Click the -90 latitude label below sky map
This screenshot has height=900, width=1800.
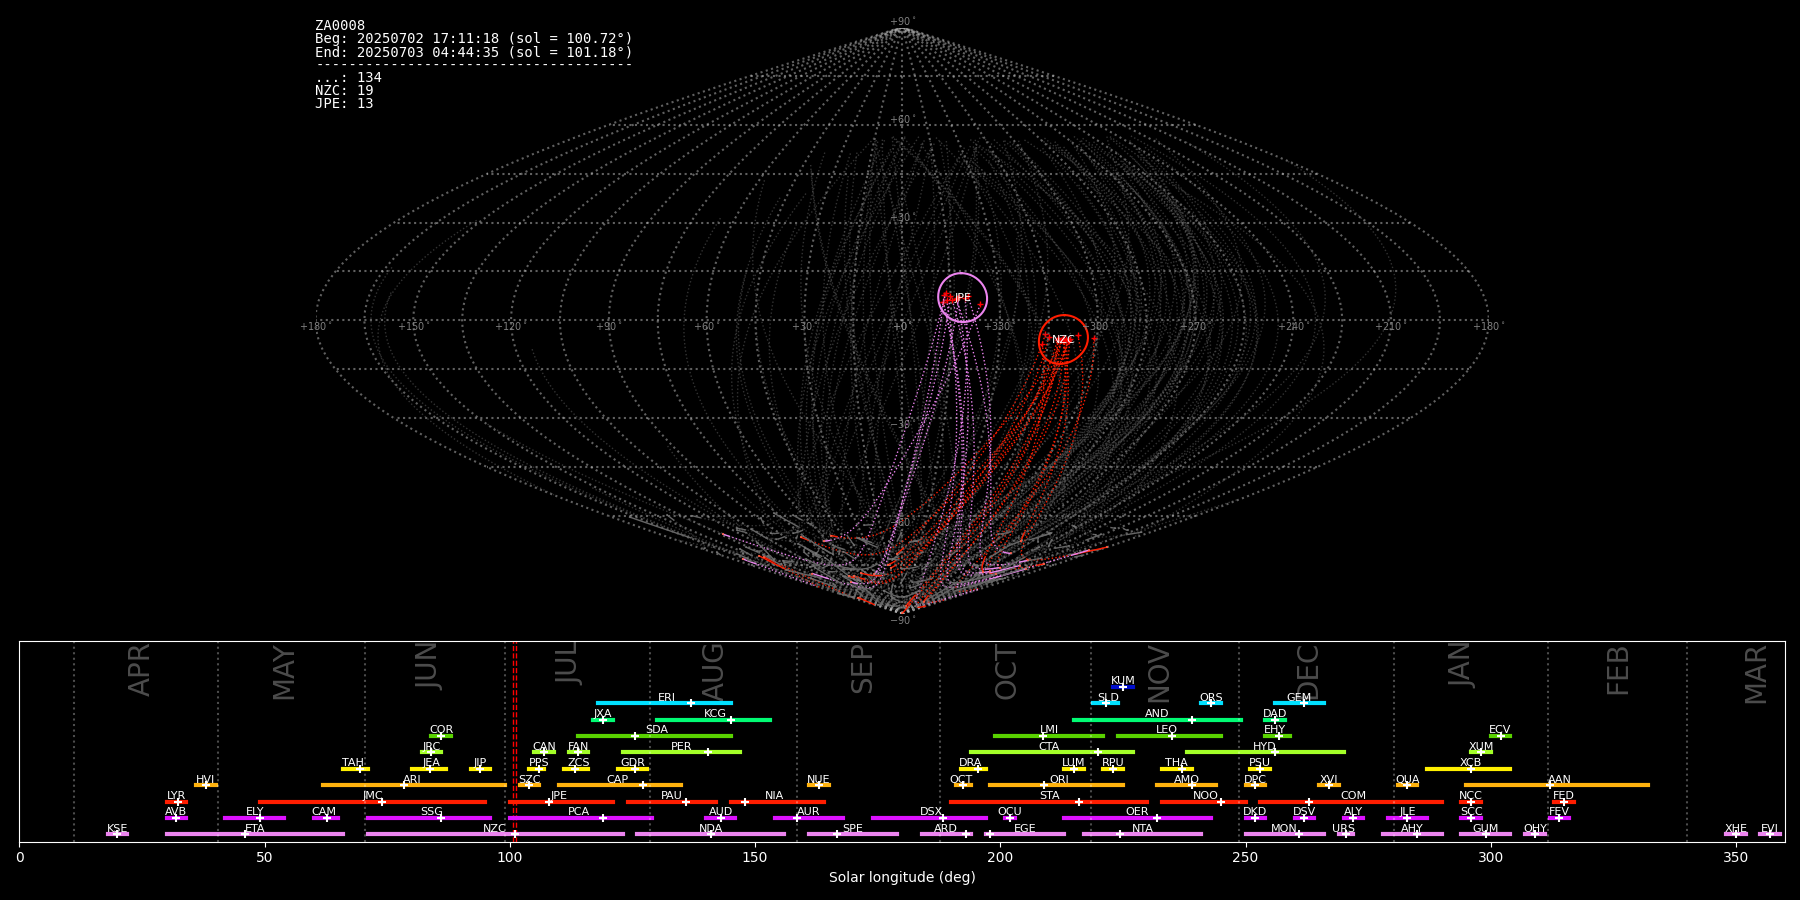point(901,621)
